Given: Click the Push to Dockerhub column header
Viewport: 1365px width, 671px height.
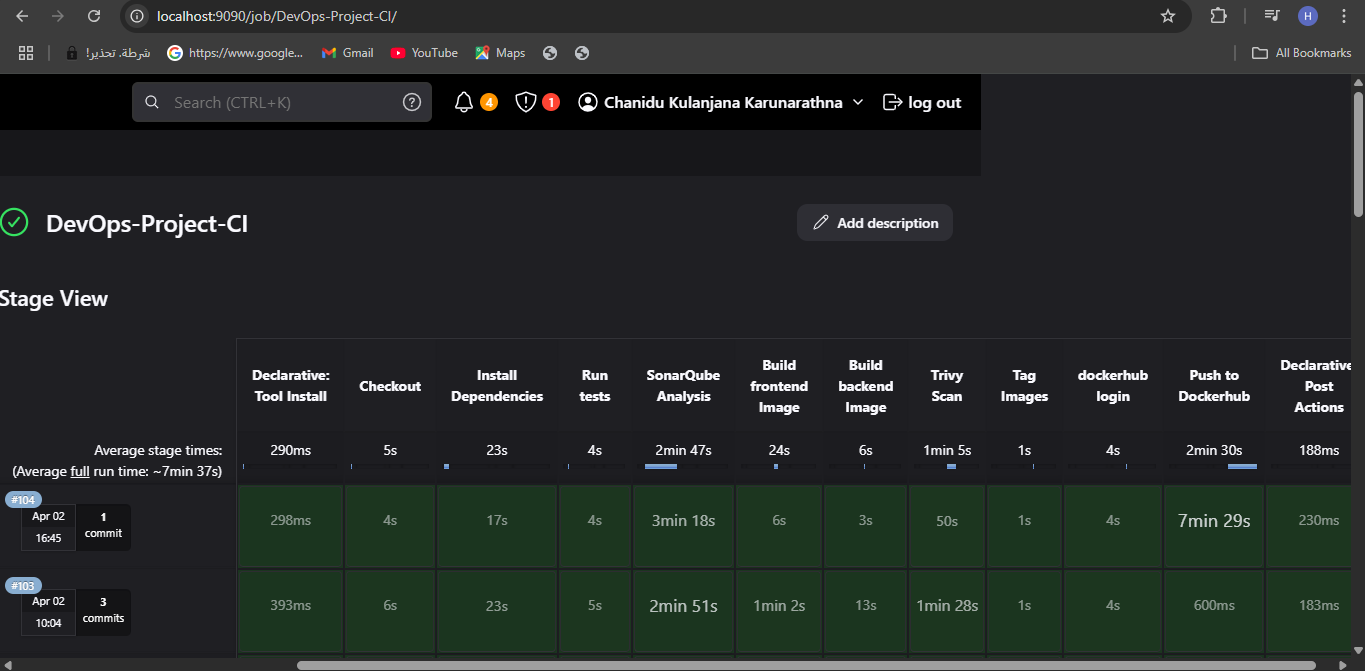Looking at the screenshot, I should point(1214,386).
